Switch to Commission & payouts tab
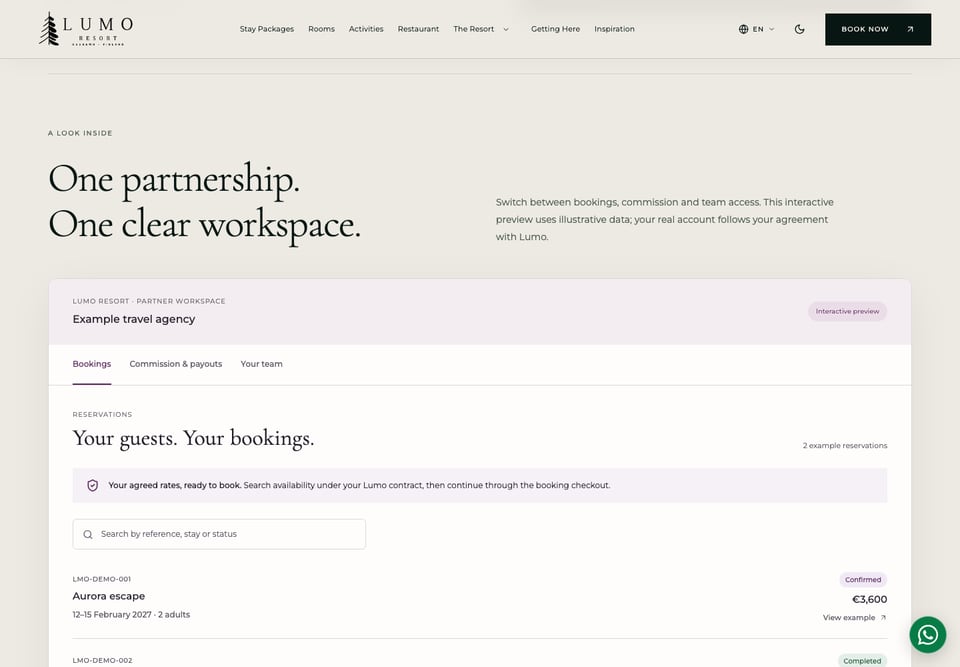The width and height of the screenshot is (960, 667). [x=176, y=364]
